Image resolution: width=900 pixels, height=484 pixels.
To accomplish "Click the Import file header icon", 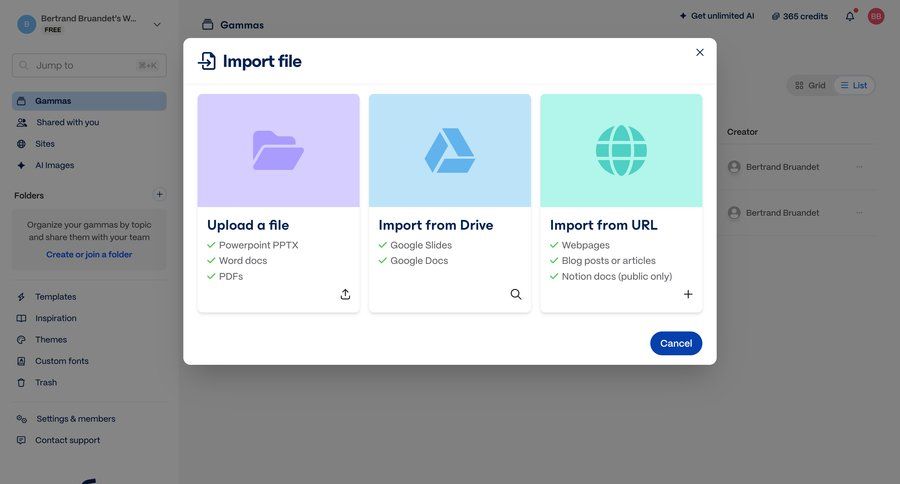I will click(x=207, y=61).
